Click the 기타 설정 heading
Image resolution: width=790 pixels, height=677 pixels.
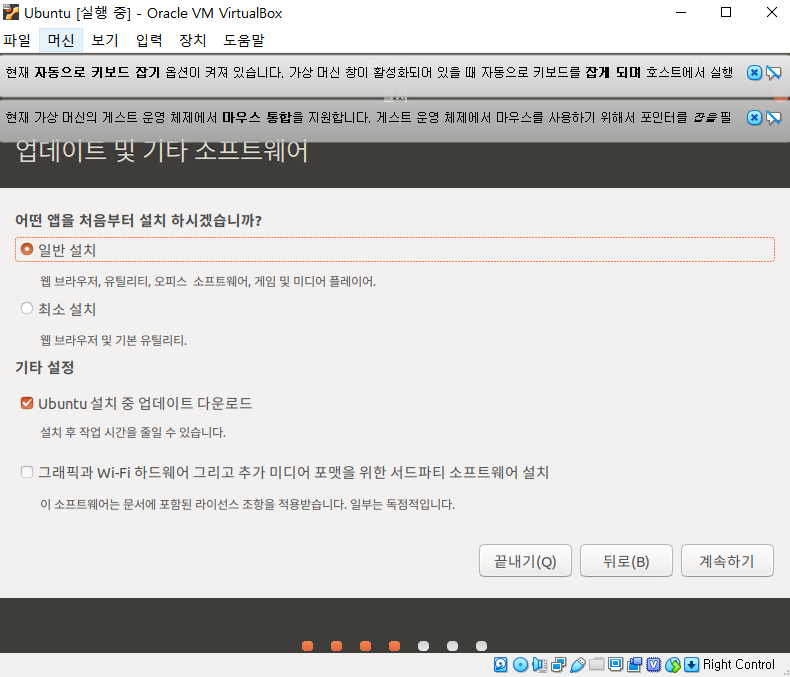pos(44,367)
